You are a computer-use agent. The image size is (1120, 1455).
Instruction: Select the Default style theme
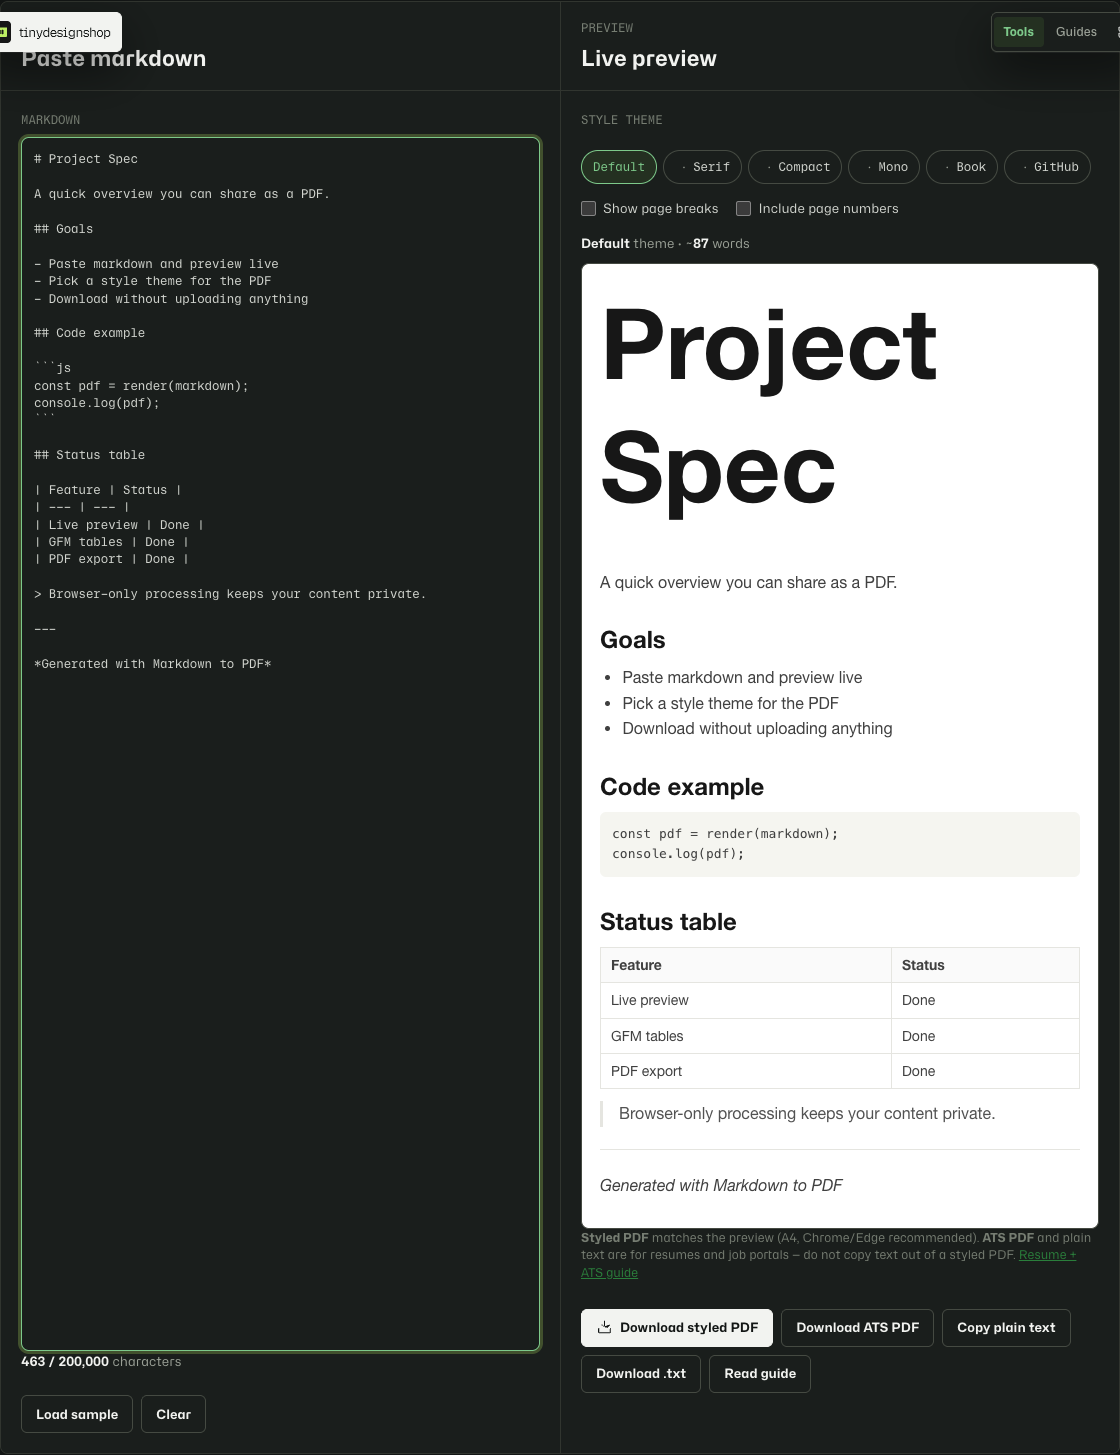(x=619, y=167)
